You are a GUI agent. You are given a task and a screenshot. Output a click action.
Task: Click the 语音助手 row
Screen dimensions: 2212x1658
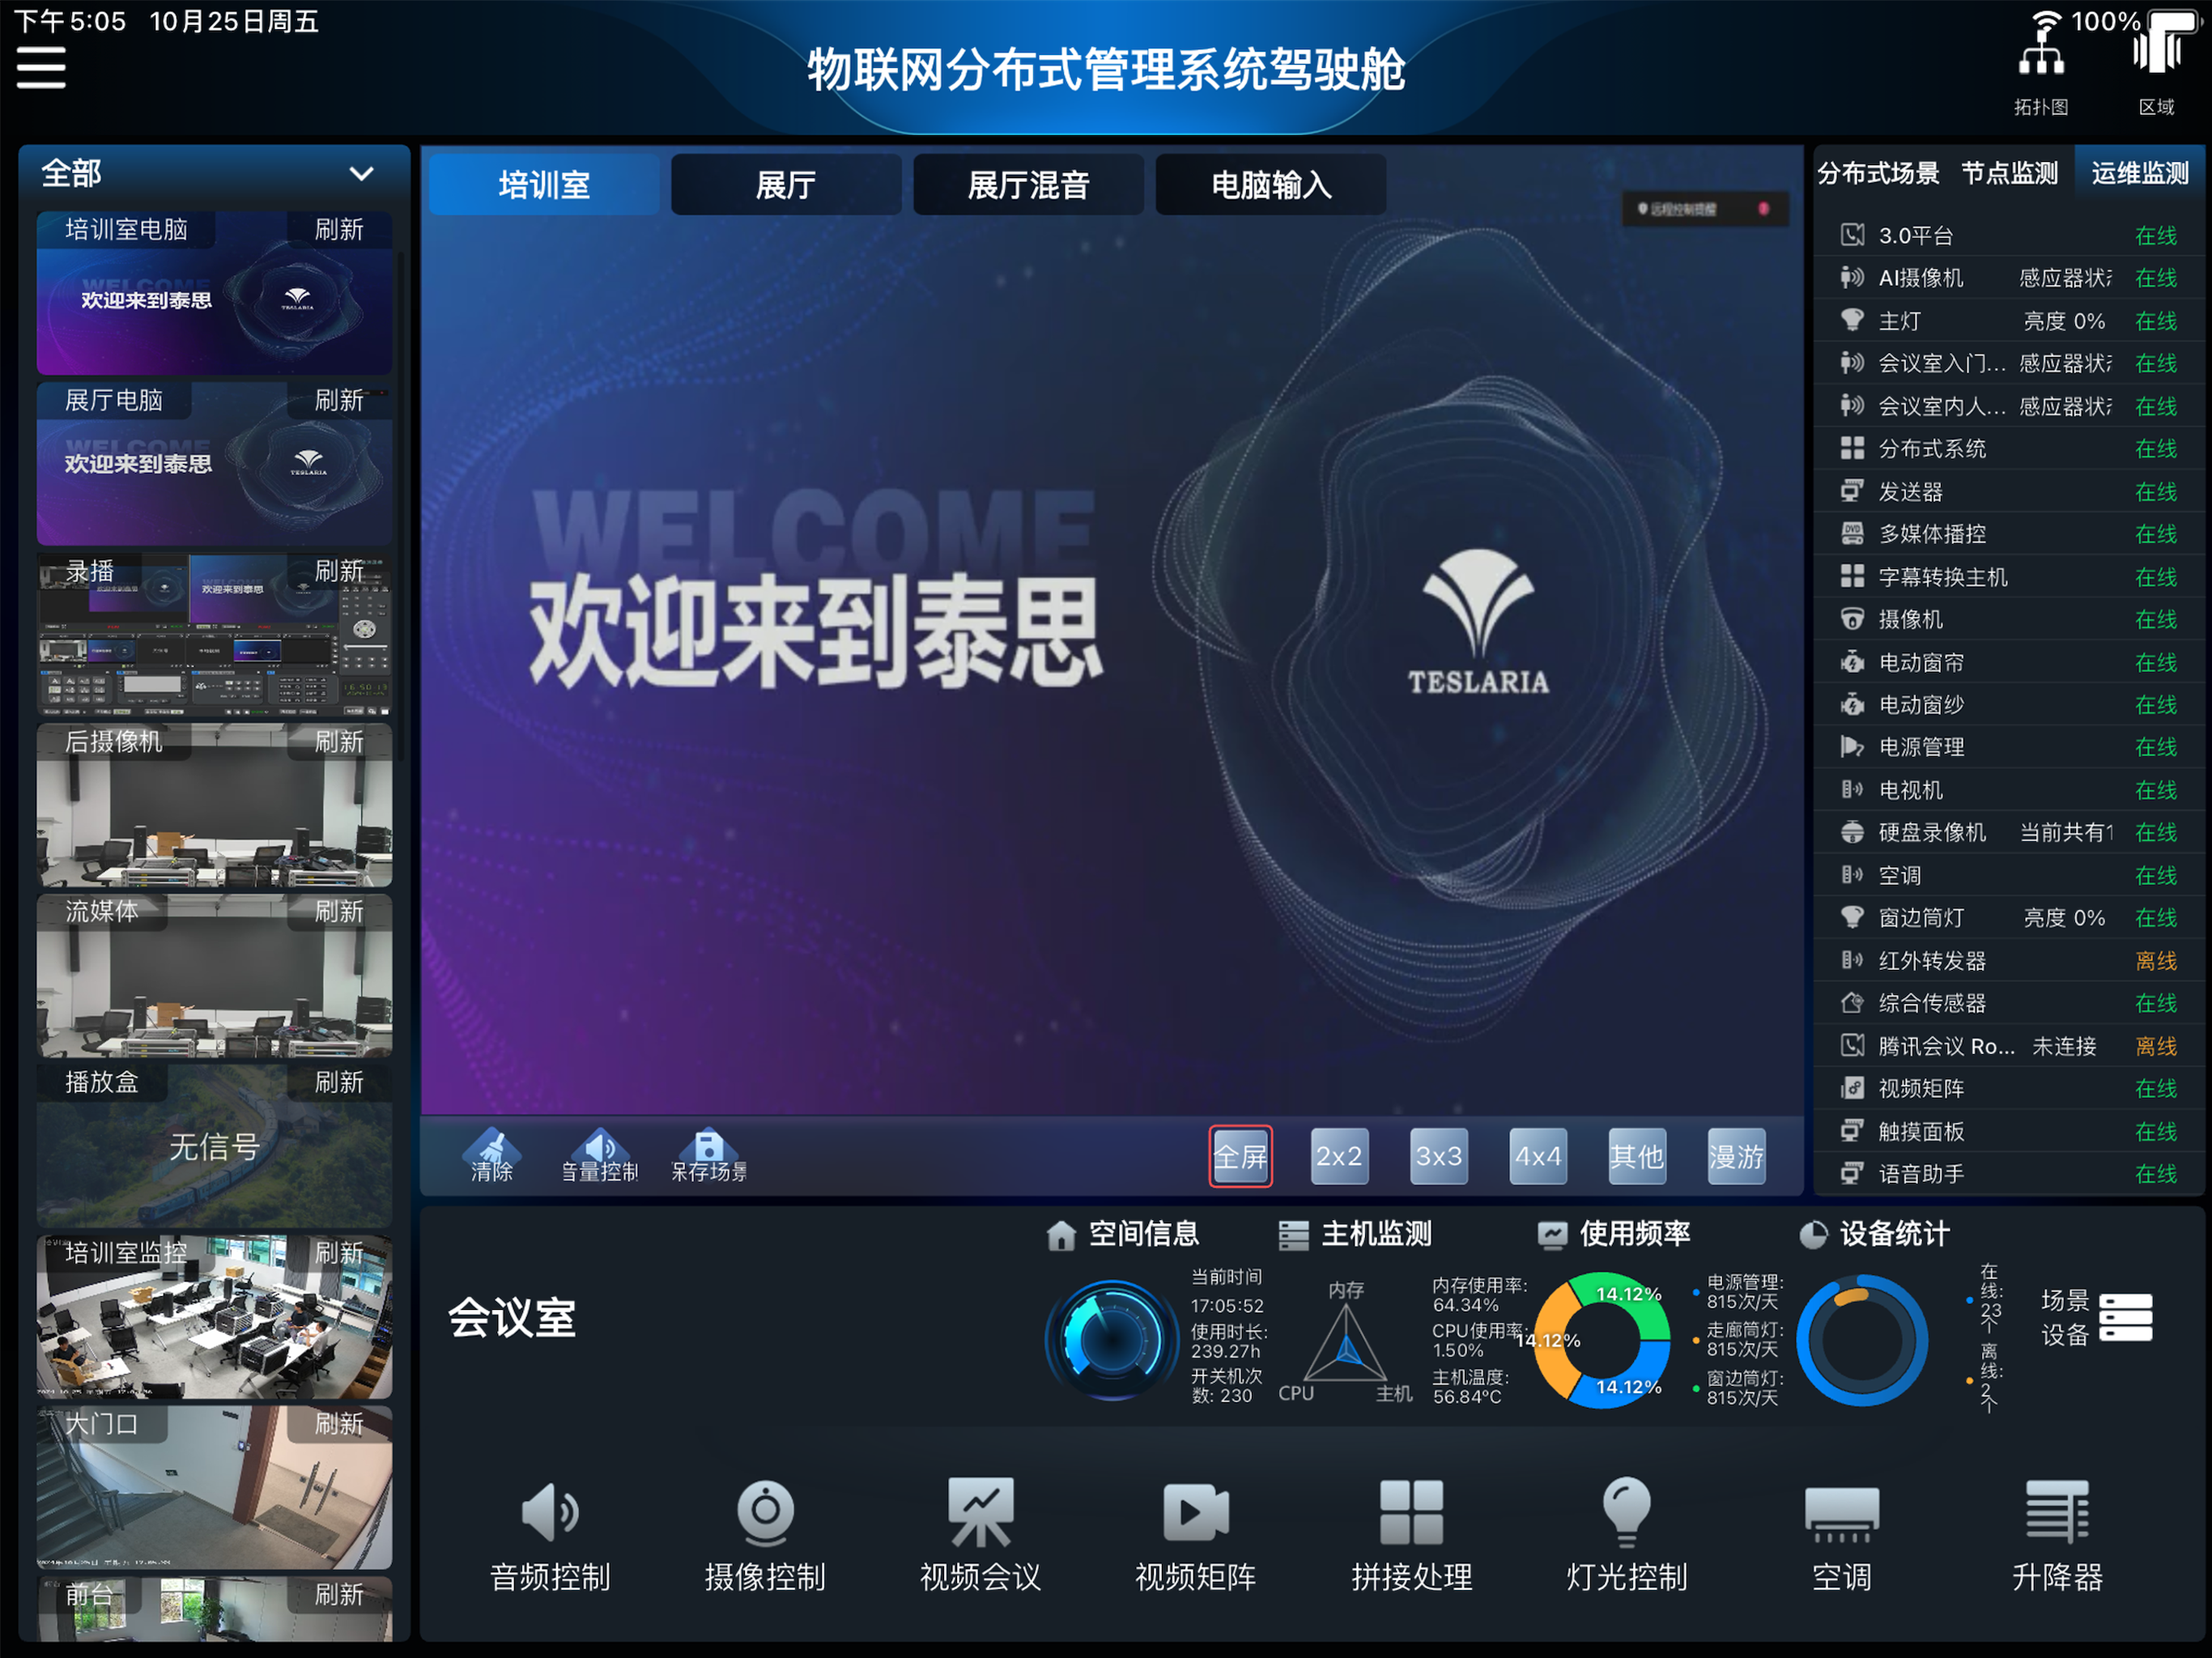click(x=2009, y=1173)
